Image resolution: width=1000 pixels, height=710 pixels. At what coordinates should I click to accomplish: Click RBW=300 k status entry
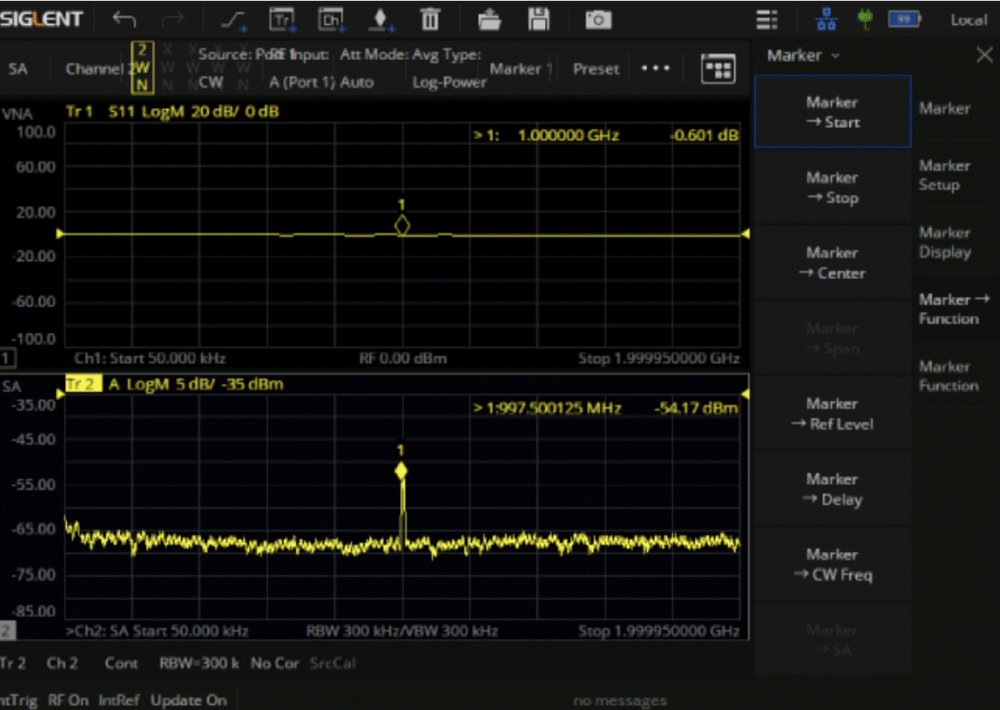point(199,663)
